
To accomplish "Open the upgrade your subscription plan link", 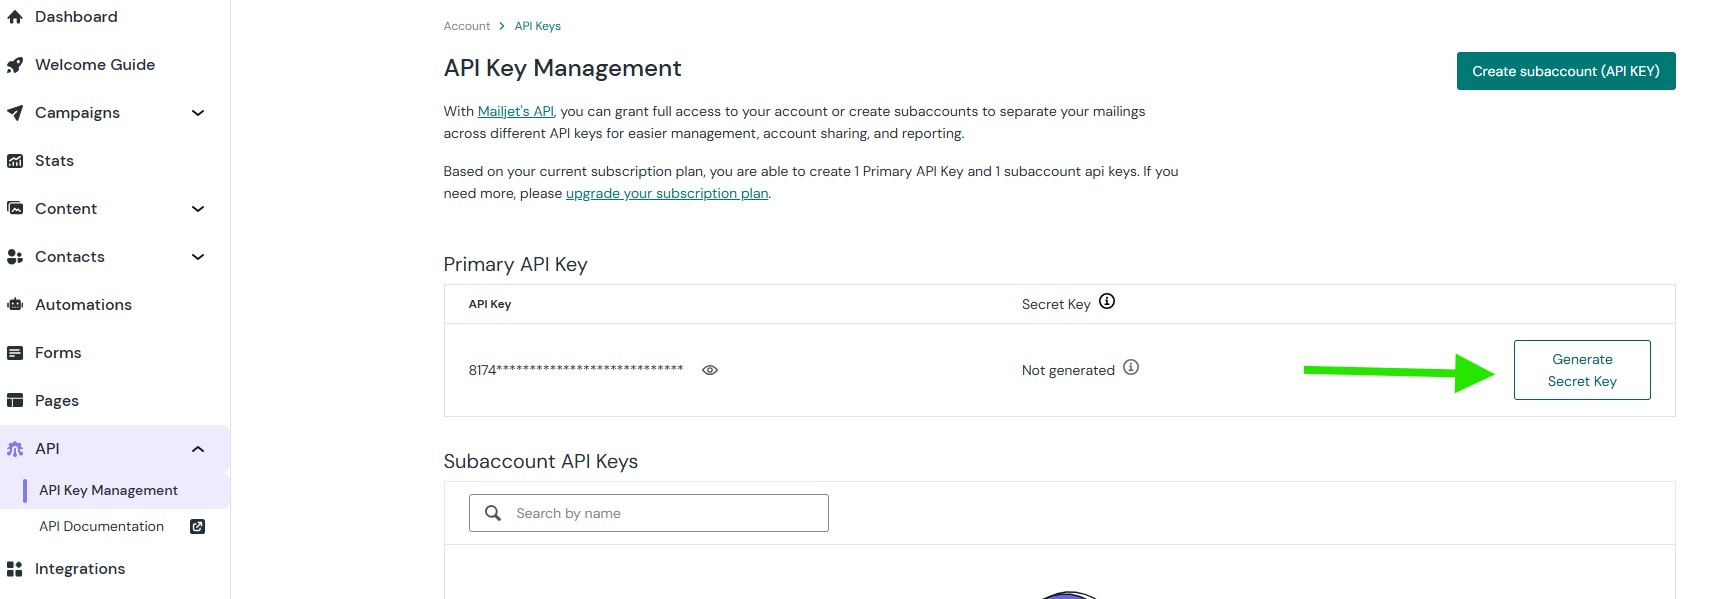I will pos(667,193).
